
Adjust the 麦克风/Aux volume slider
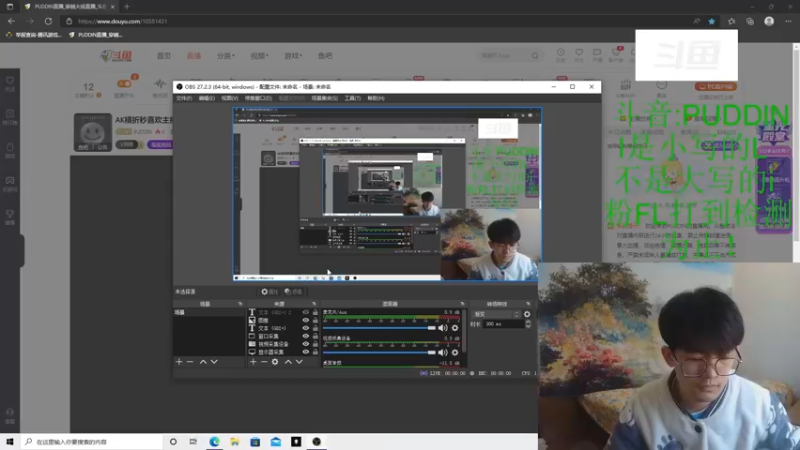(x=379, y=328)
